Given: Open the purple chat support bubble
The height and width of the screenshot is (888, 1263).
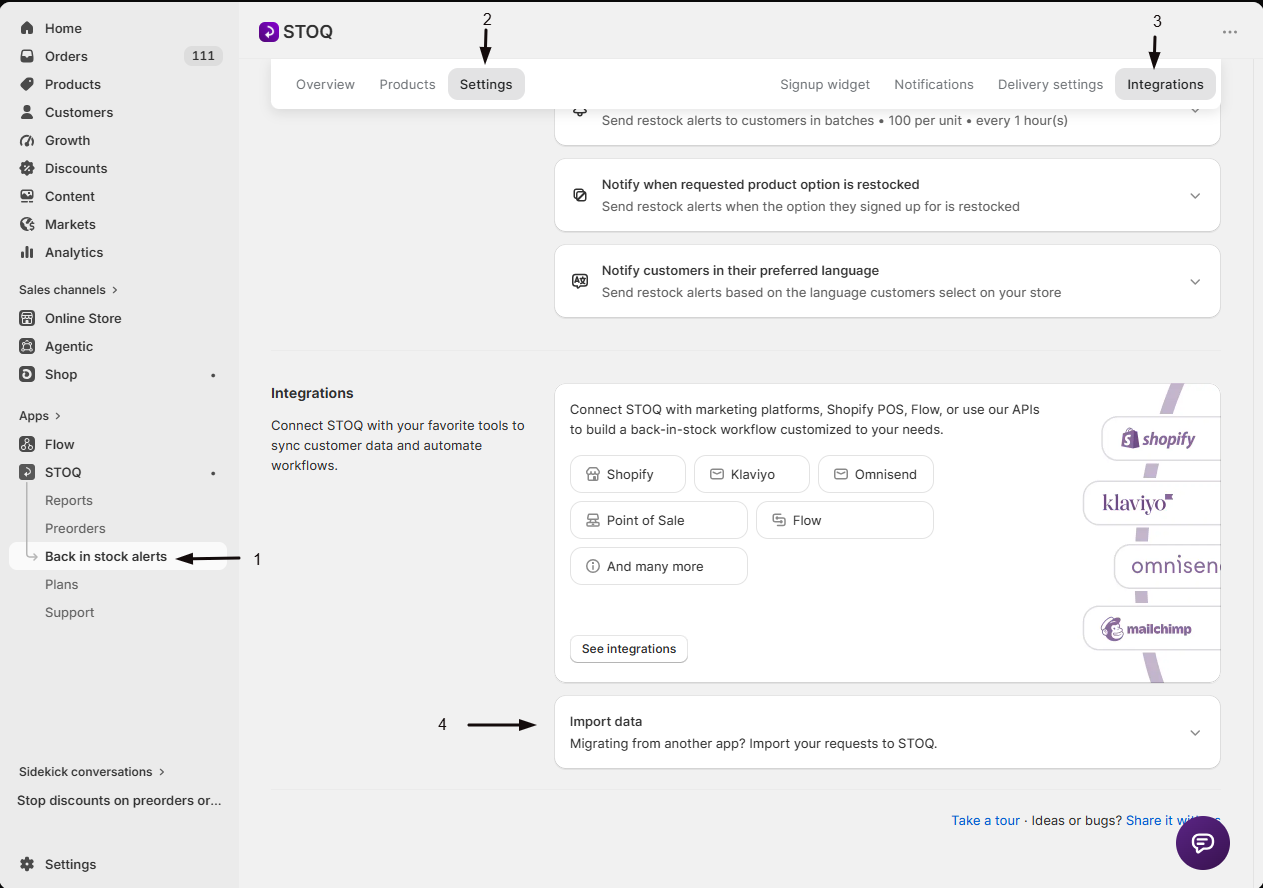Looking at the screenshot, I should pyautogui.click(x=1202, y=843).
